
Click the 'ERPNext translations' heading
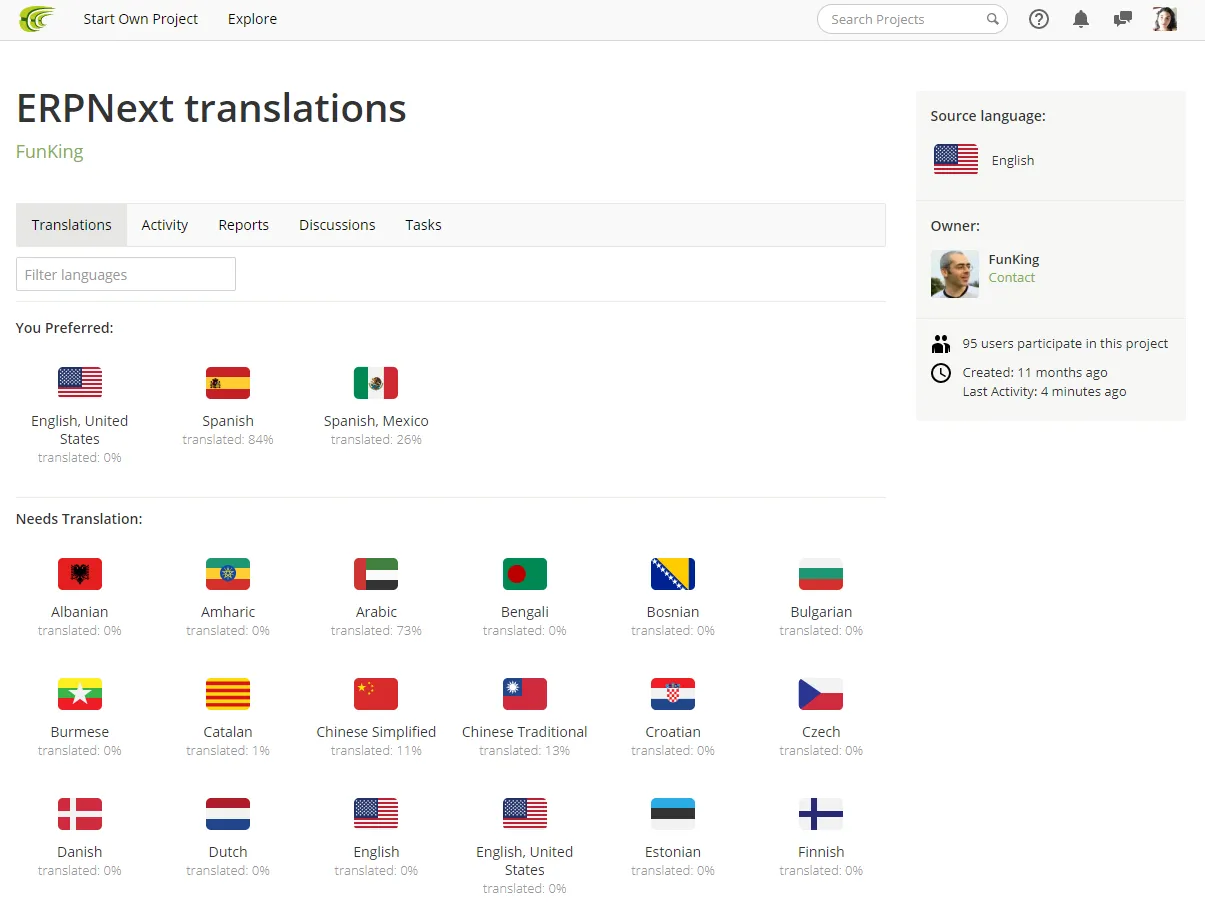click(211, 108)
